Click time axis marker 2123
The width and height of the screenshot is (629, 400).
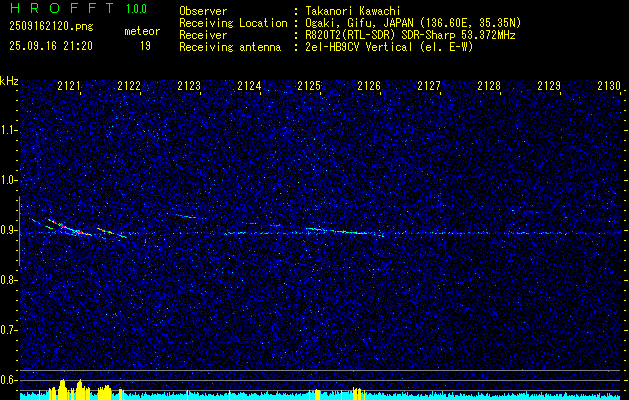(189, 86)
